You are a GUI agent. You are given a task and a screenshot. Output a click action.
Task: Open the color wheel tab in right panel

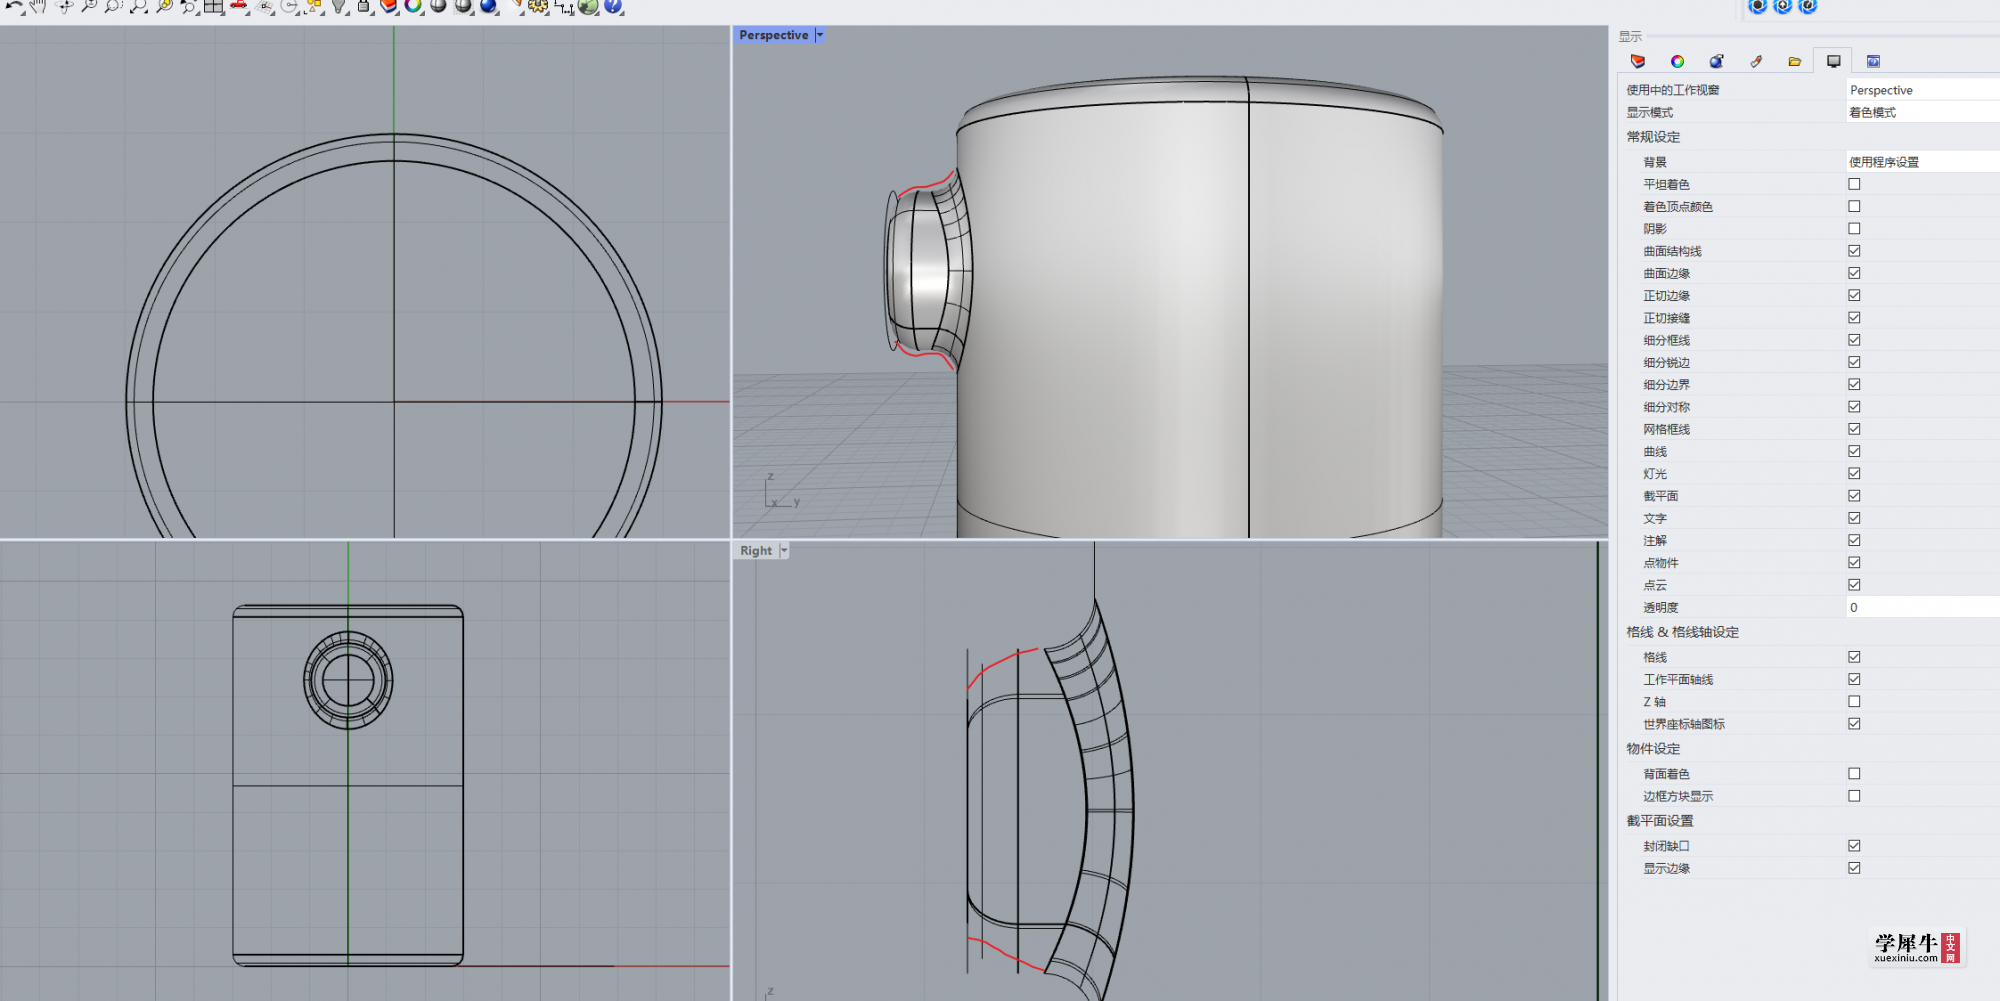pos(1677,61)
